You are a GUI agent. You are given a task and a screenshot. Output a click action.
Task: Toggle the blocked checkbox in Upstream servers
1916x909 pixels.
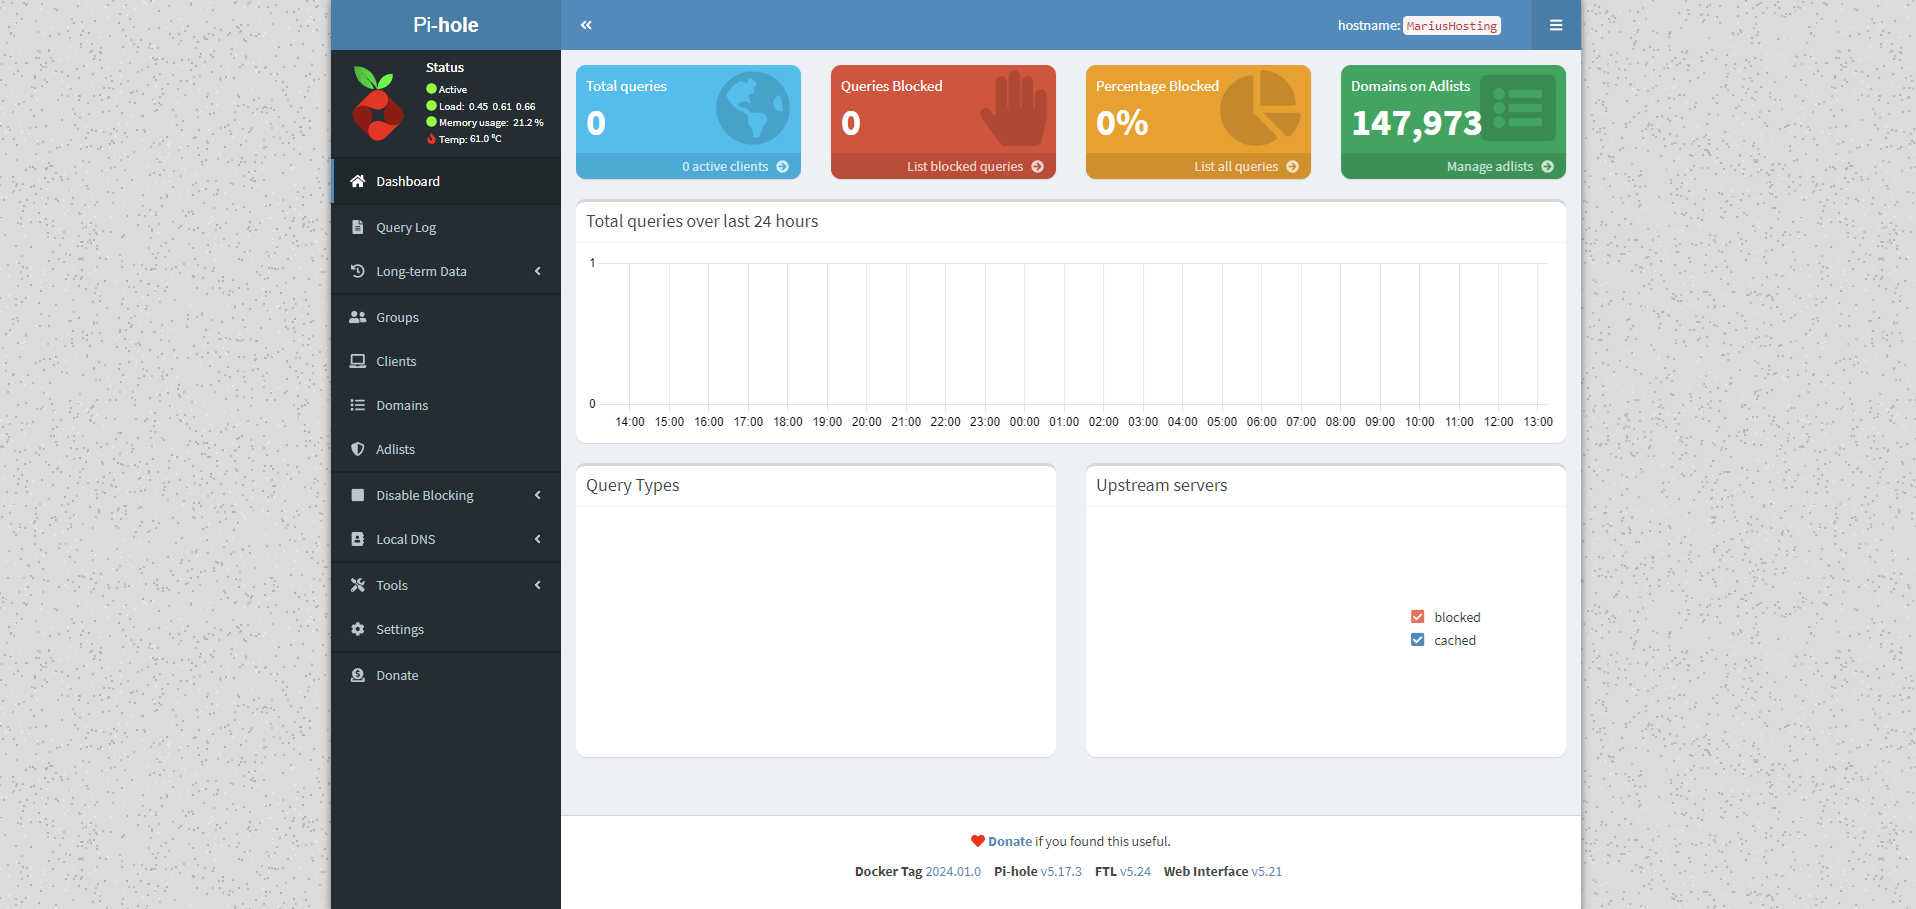pyautogui.click(x=1417, y=617)
